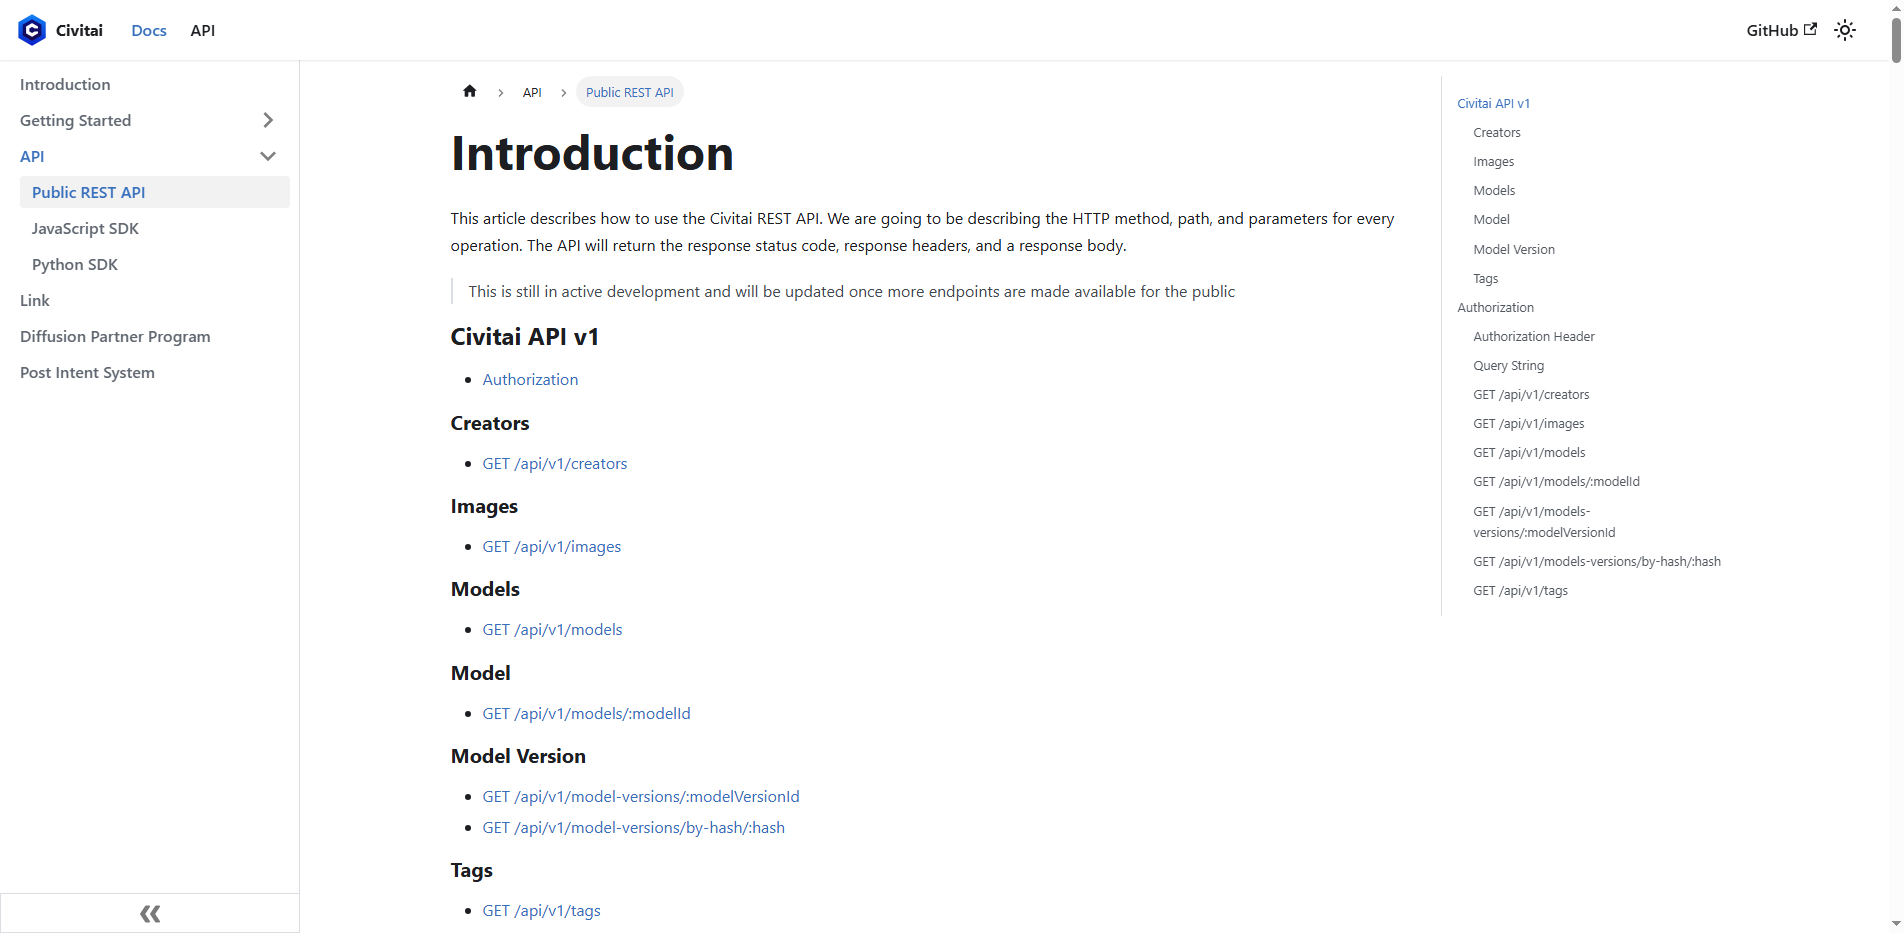This screenshot has width=1904, height=933.
Task: Select GET /api/v1/tags in right sidebar
Action: (x=1520, y=590)
